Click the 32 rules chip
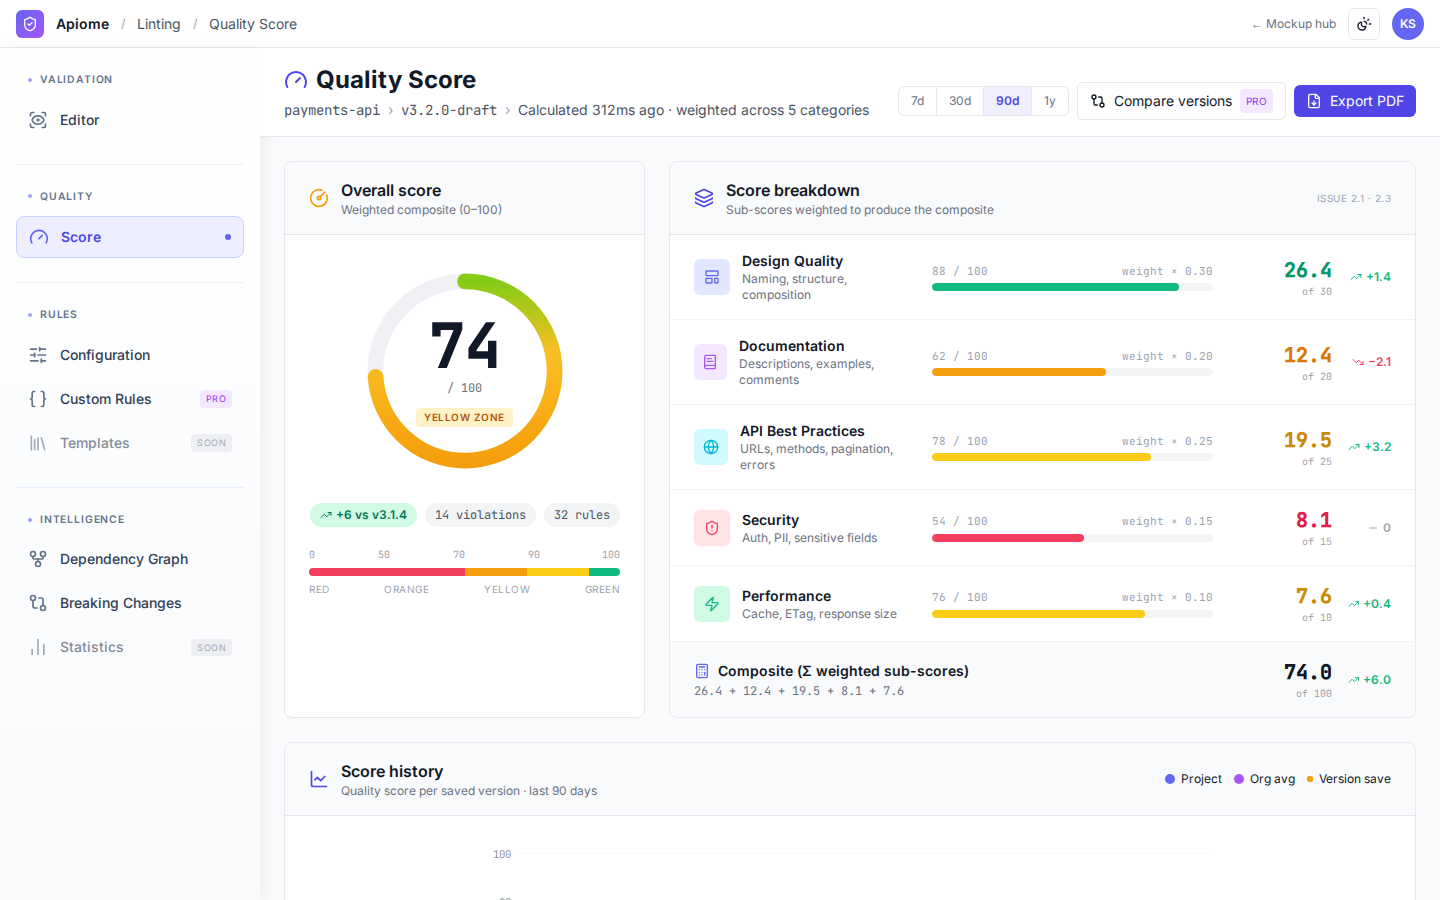Viewport: 1440px width, 900px height. (x=582, y=515)
